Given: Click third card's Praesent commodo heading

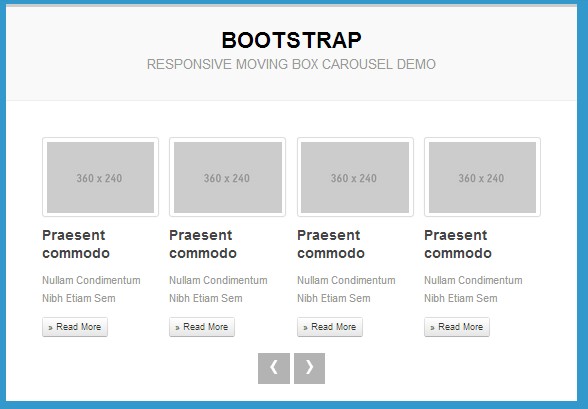Looking at the screenshot, I should (331, 244).
